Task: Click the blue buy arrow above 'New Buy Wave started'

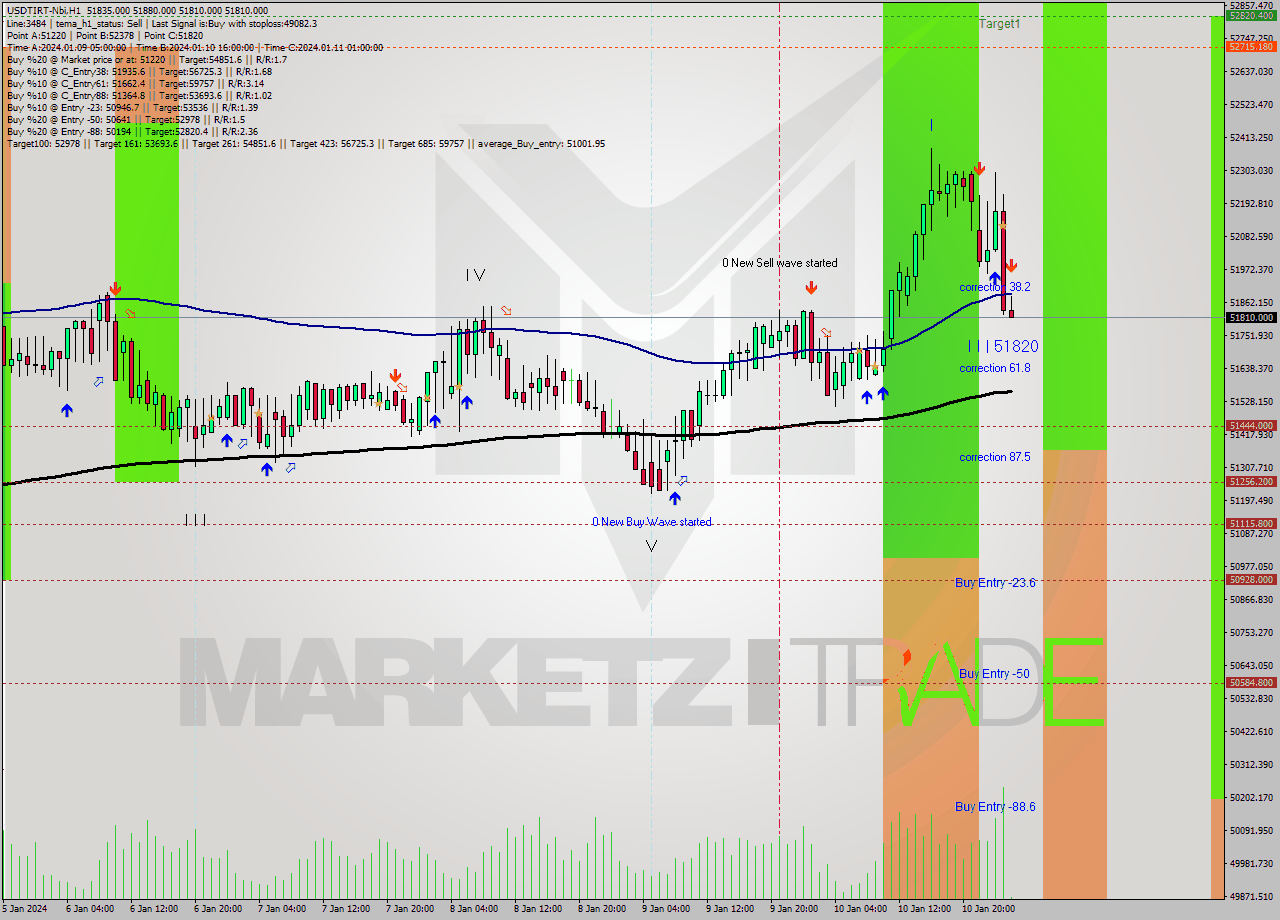Action: 675,497
